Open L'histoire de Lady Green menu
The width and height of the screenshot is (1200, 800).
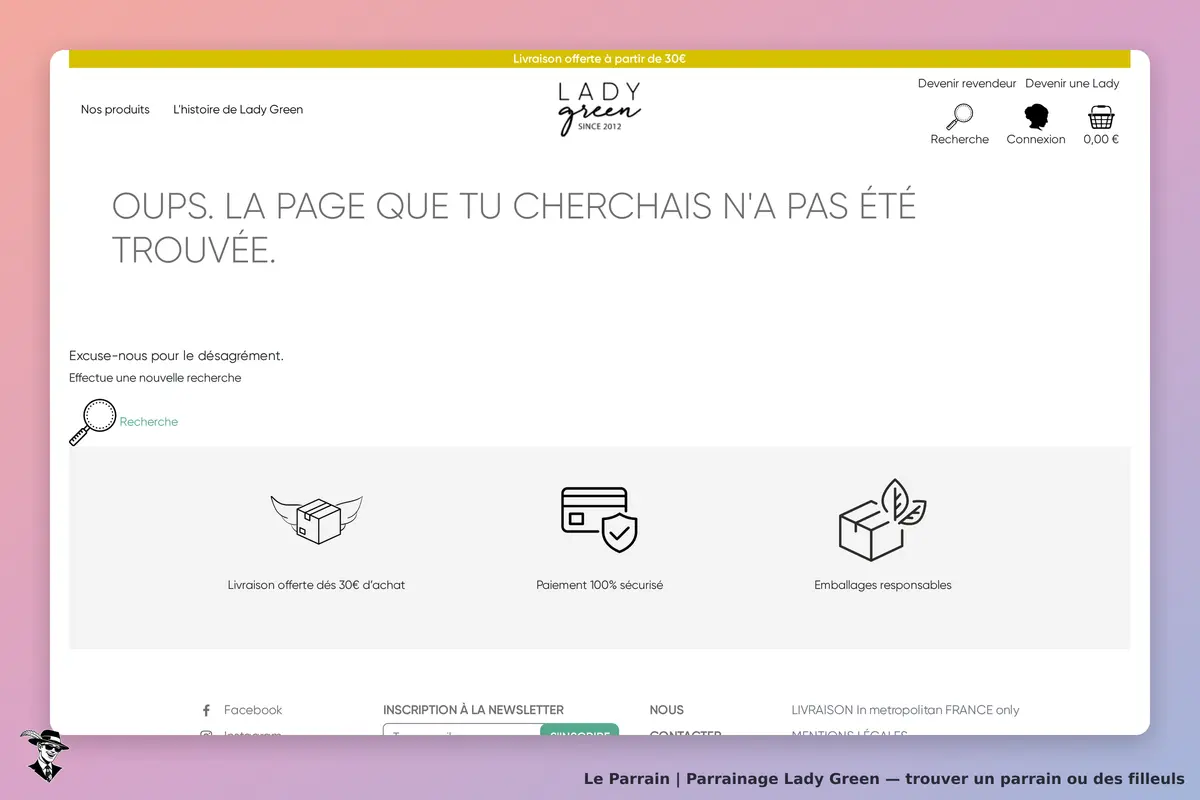238,110
